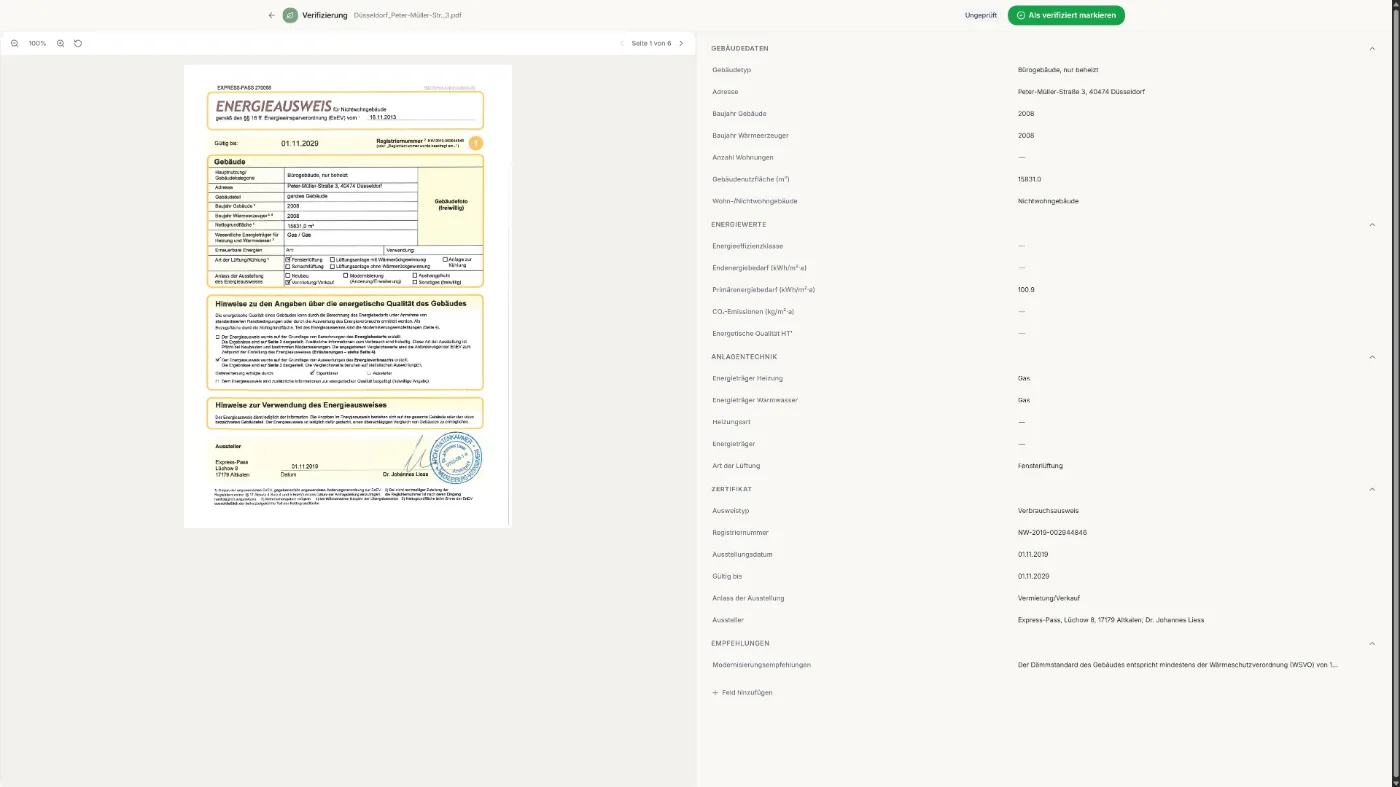Viewport: 1400px width, 787px height.
Task: Click the 'Verifizierung' page title
Action: [x=325, y=15]
